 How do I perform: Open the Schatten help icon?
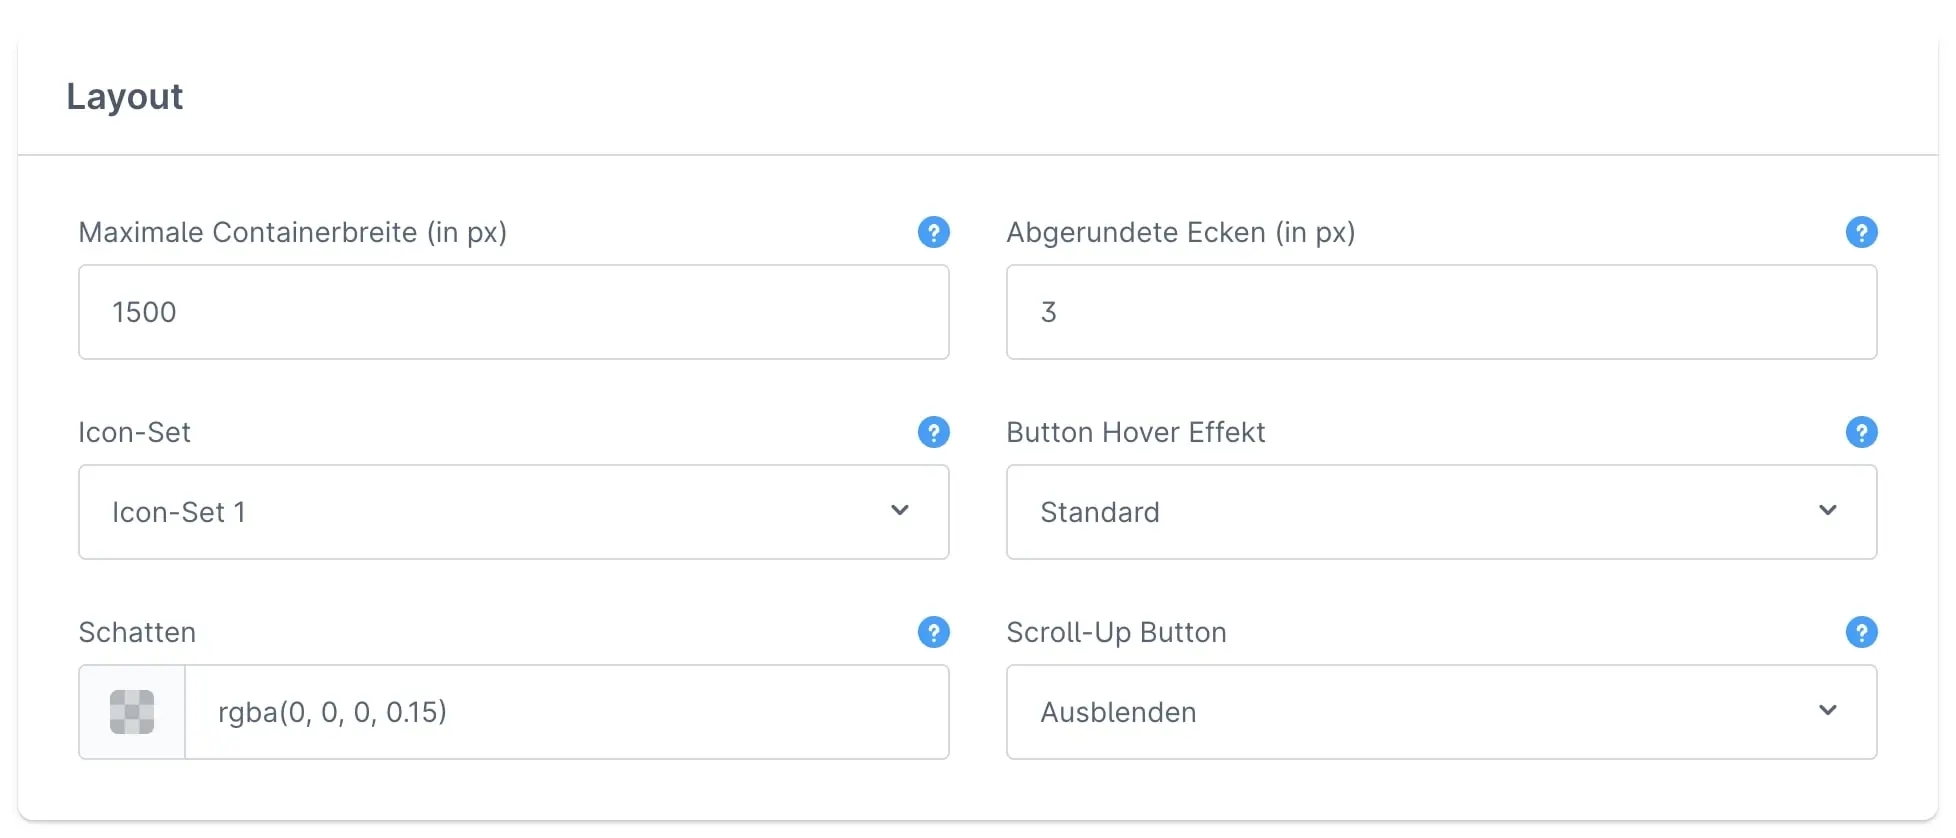[x=933, y=632]
